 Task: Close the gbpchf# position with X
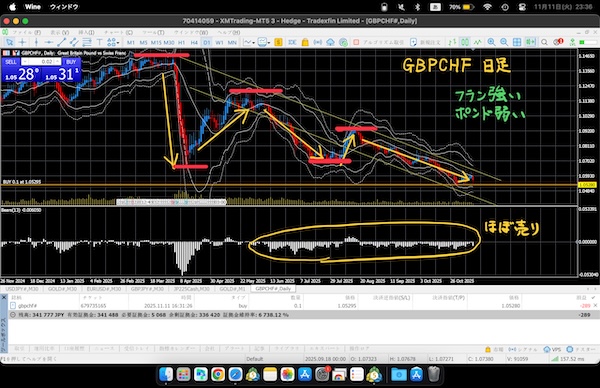(595, 305)
